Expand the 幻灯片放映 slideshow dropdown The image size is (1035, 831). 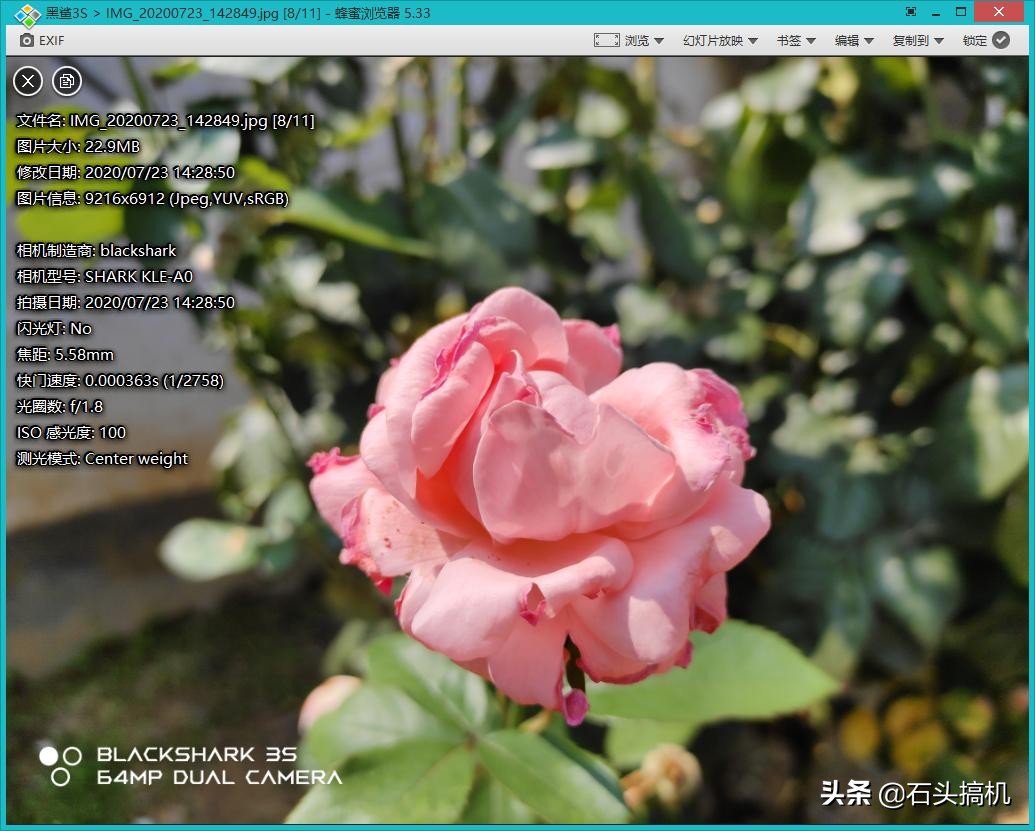click(x=755, y=41)
